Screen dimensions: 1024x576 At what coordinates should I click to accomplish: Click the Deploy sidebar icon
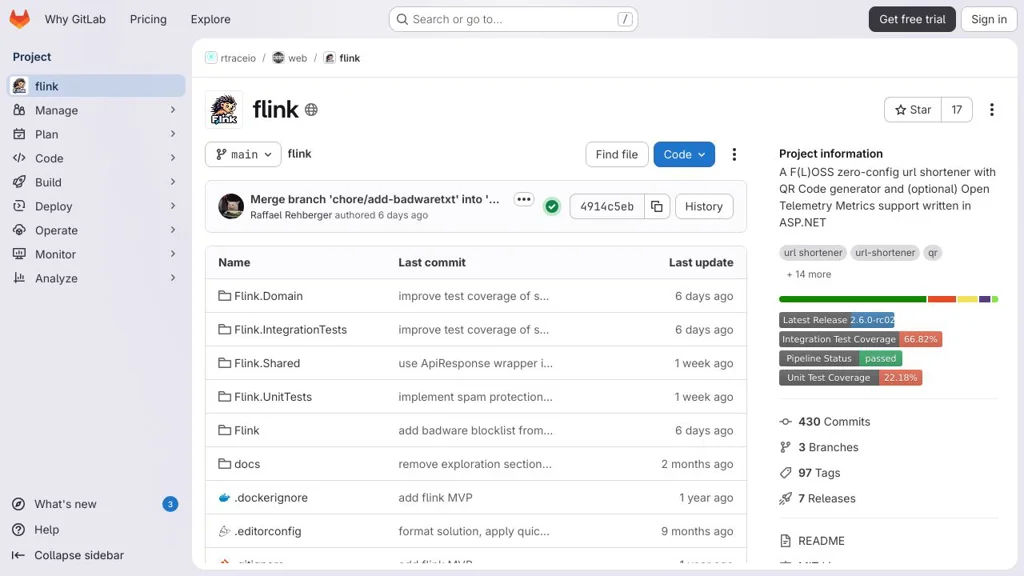click(x=20, y=206)
